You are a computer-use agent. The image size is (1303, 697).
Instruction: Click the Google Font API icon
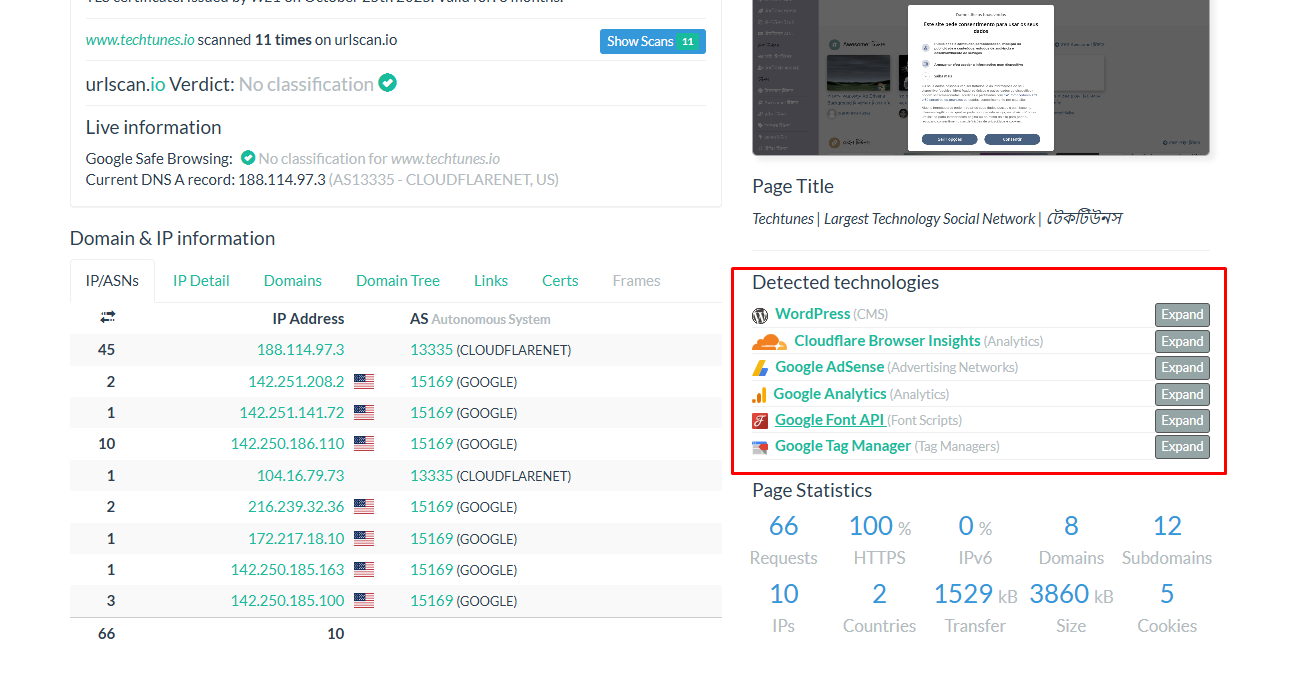click(x=760, y=421)
